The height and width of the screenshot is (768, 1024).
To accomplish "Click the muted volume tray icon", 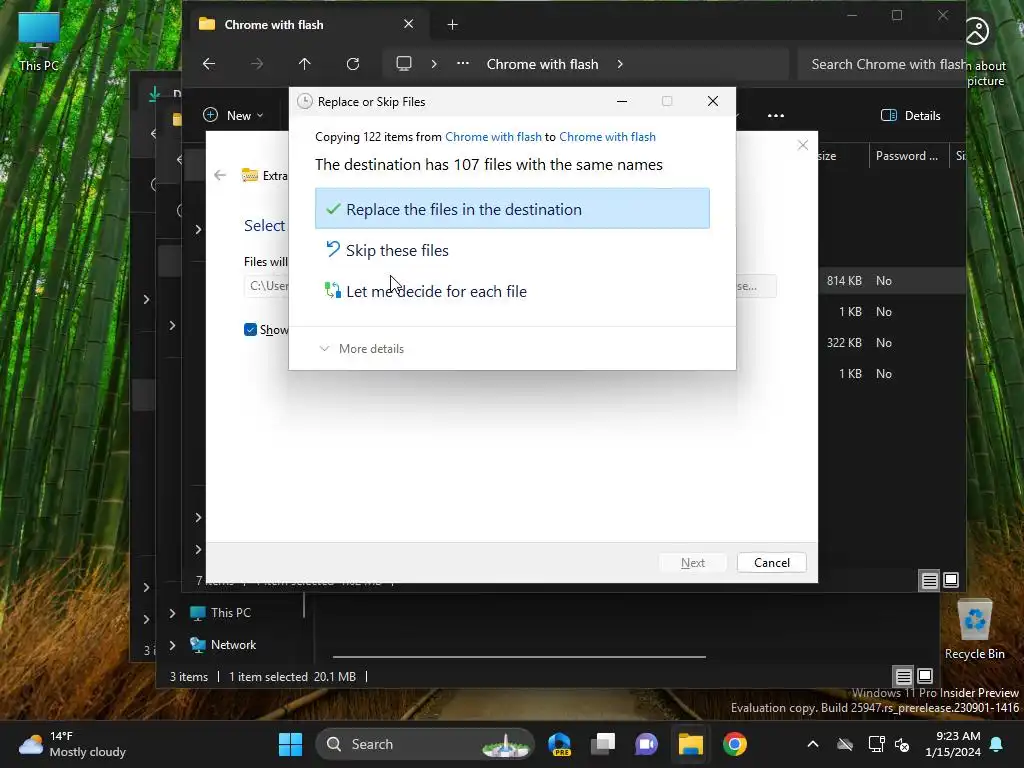I will tap(902, 744).
